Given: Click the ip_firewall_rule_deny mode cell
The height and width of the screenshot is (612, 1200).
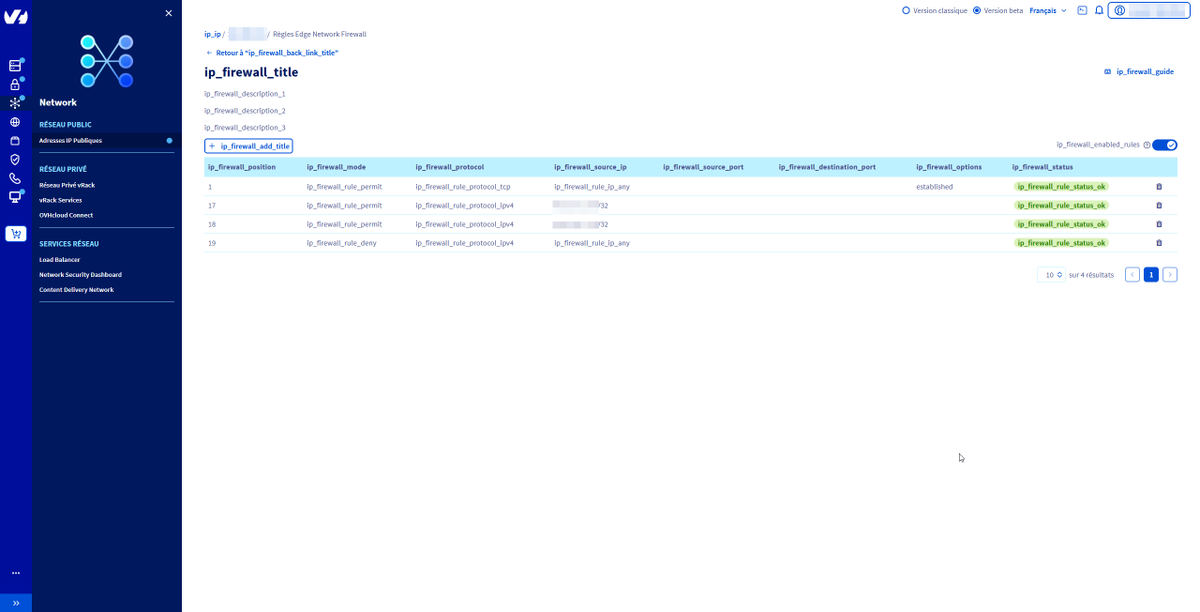Looking at the screenshot, I should pos(342,243).
